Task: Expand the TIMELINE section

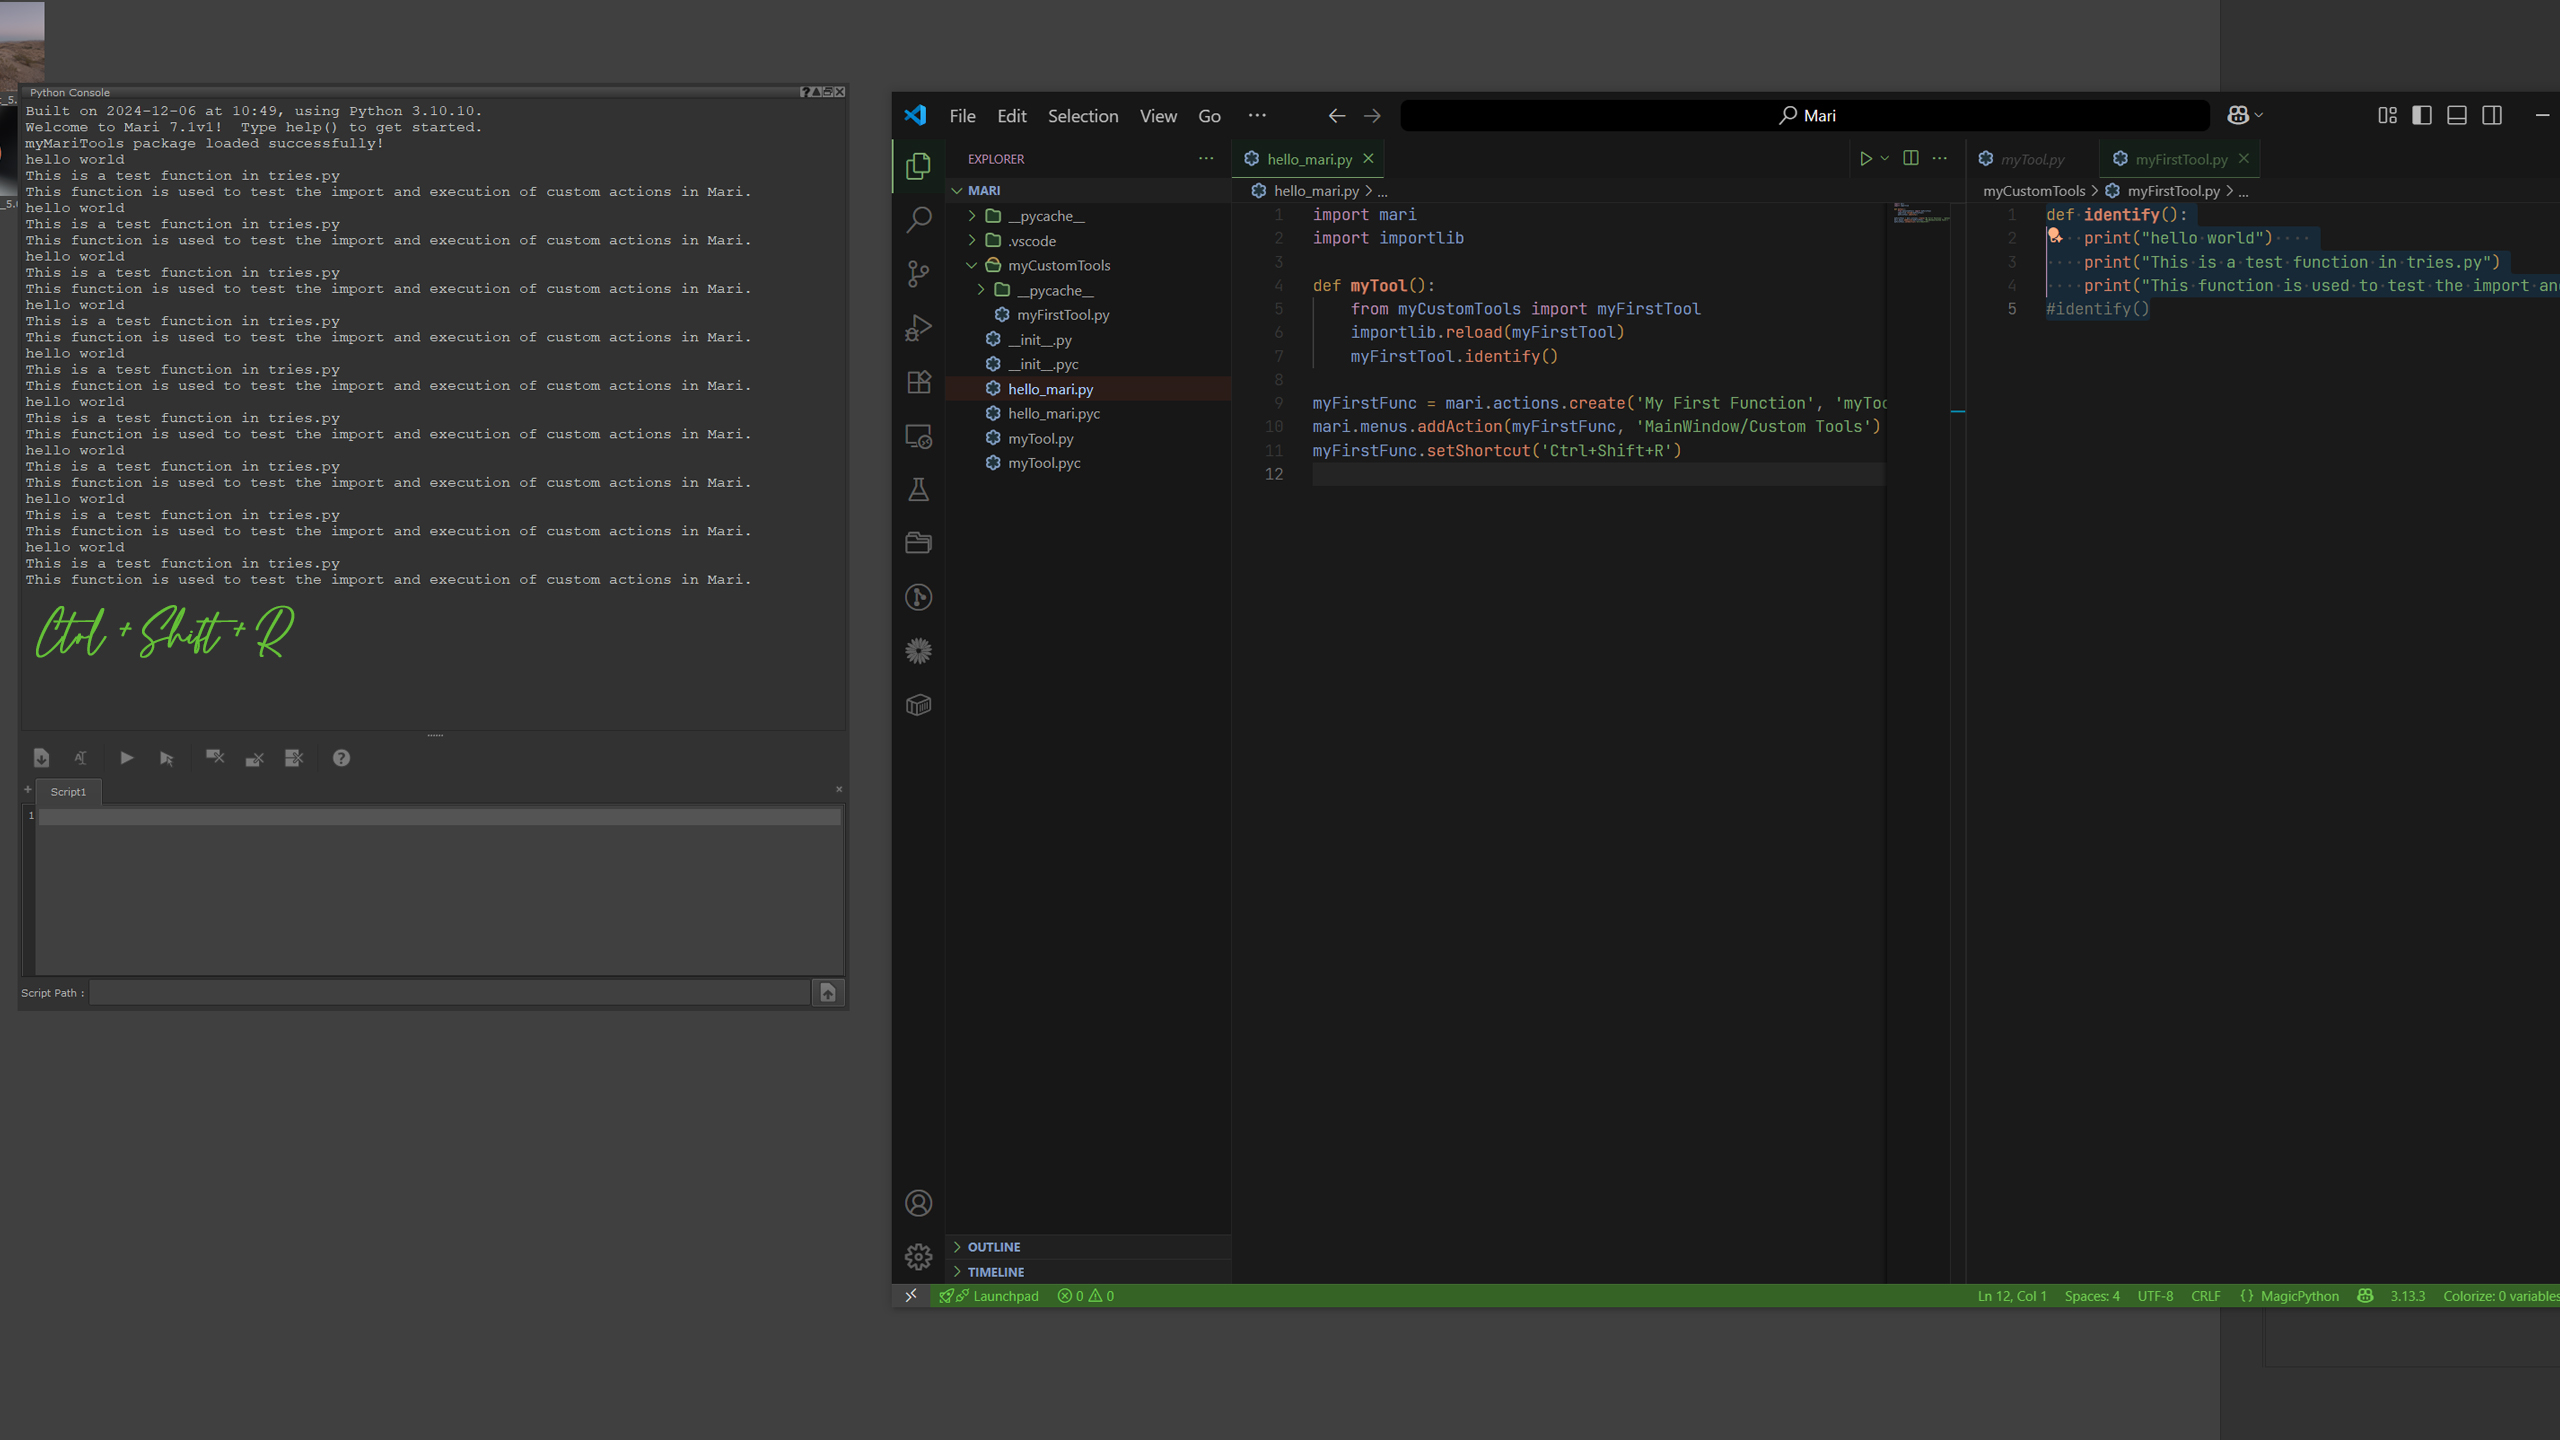Action: click(x=995, y=1272)
